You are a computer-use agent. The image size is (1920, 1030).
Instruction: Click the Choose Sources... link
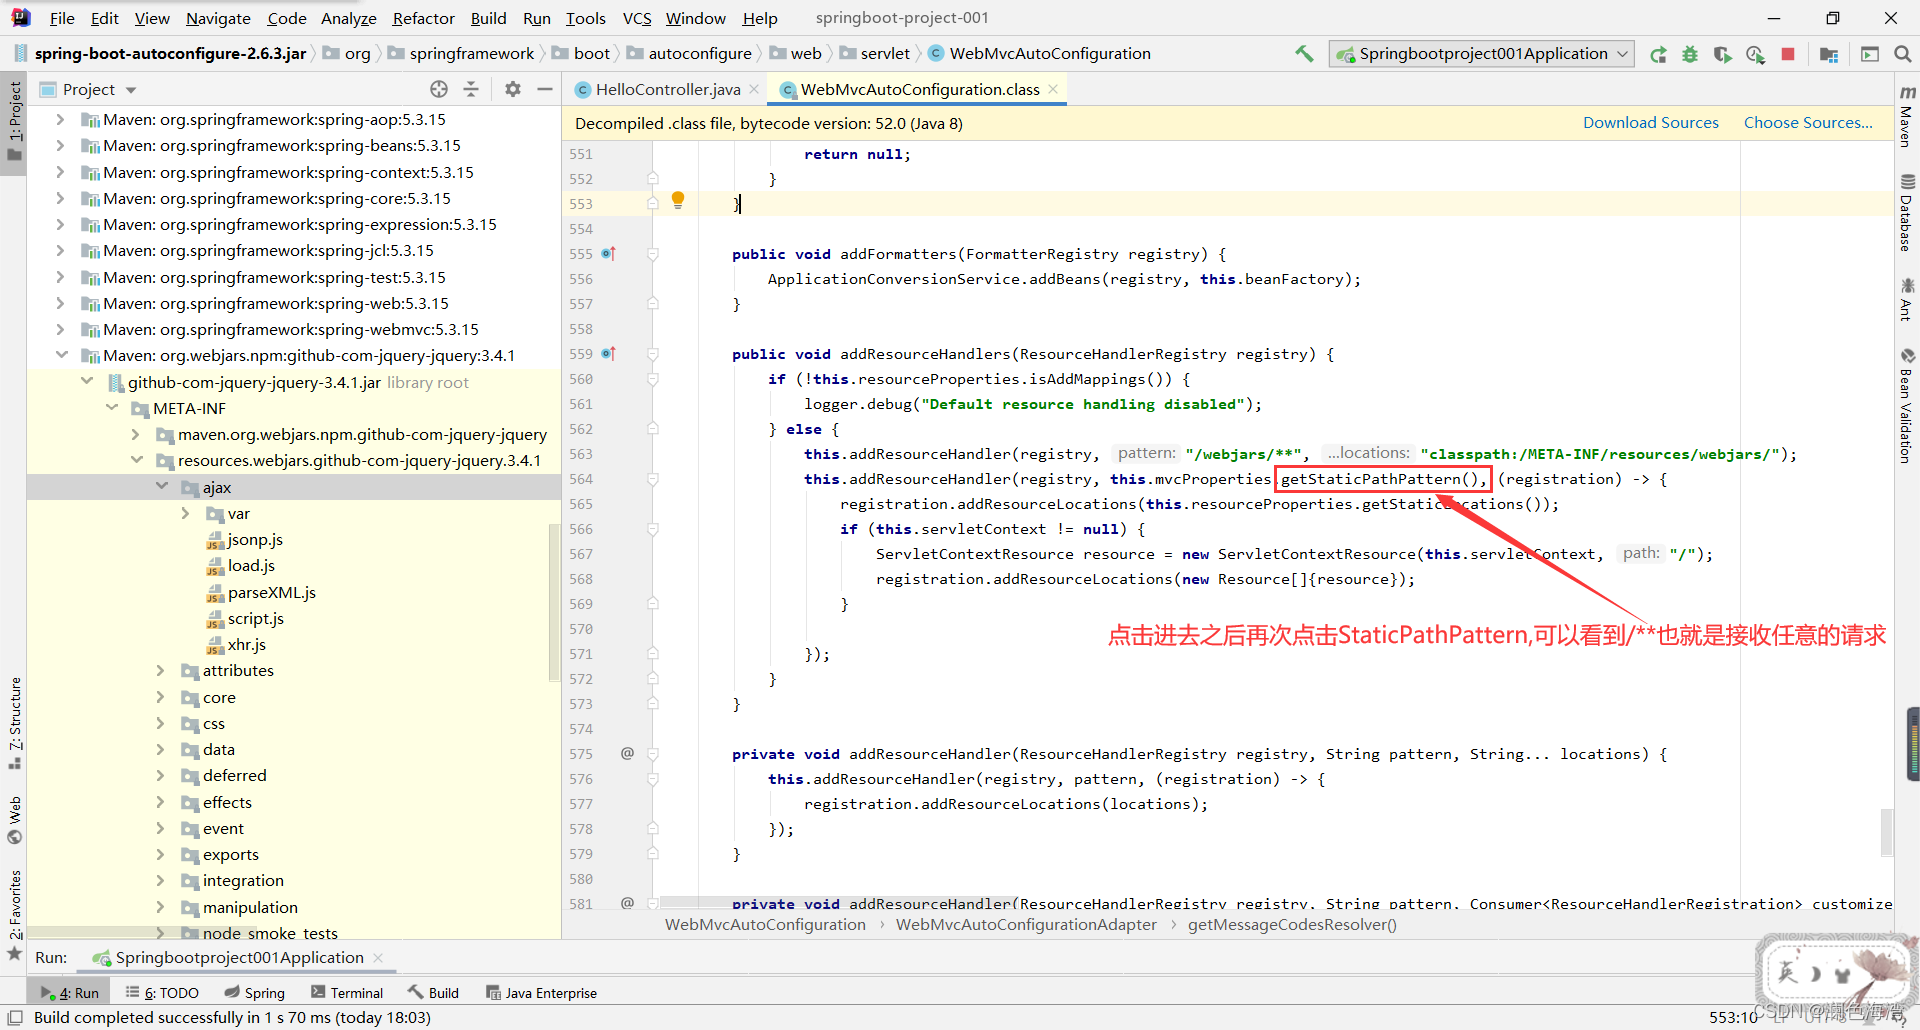(x=1808, y=123)
